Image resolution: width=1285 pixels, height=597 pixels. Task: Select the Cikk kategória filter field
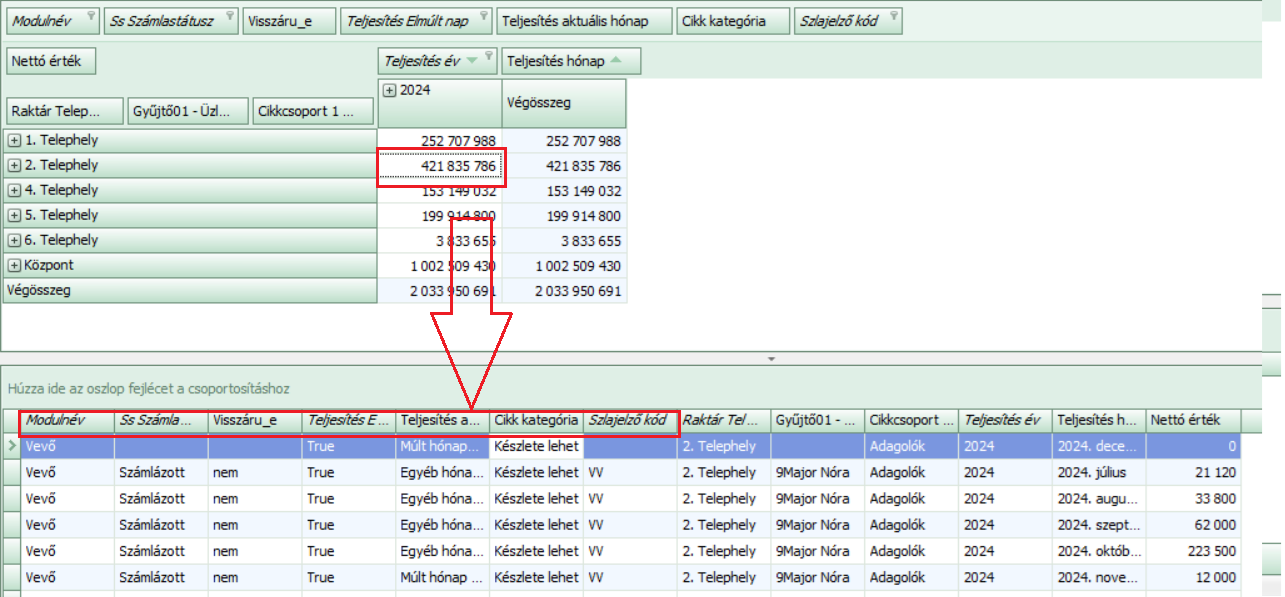(x=732, y=21)
